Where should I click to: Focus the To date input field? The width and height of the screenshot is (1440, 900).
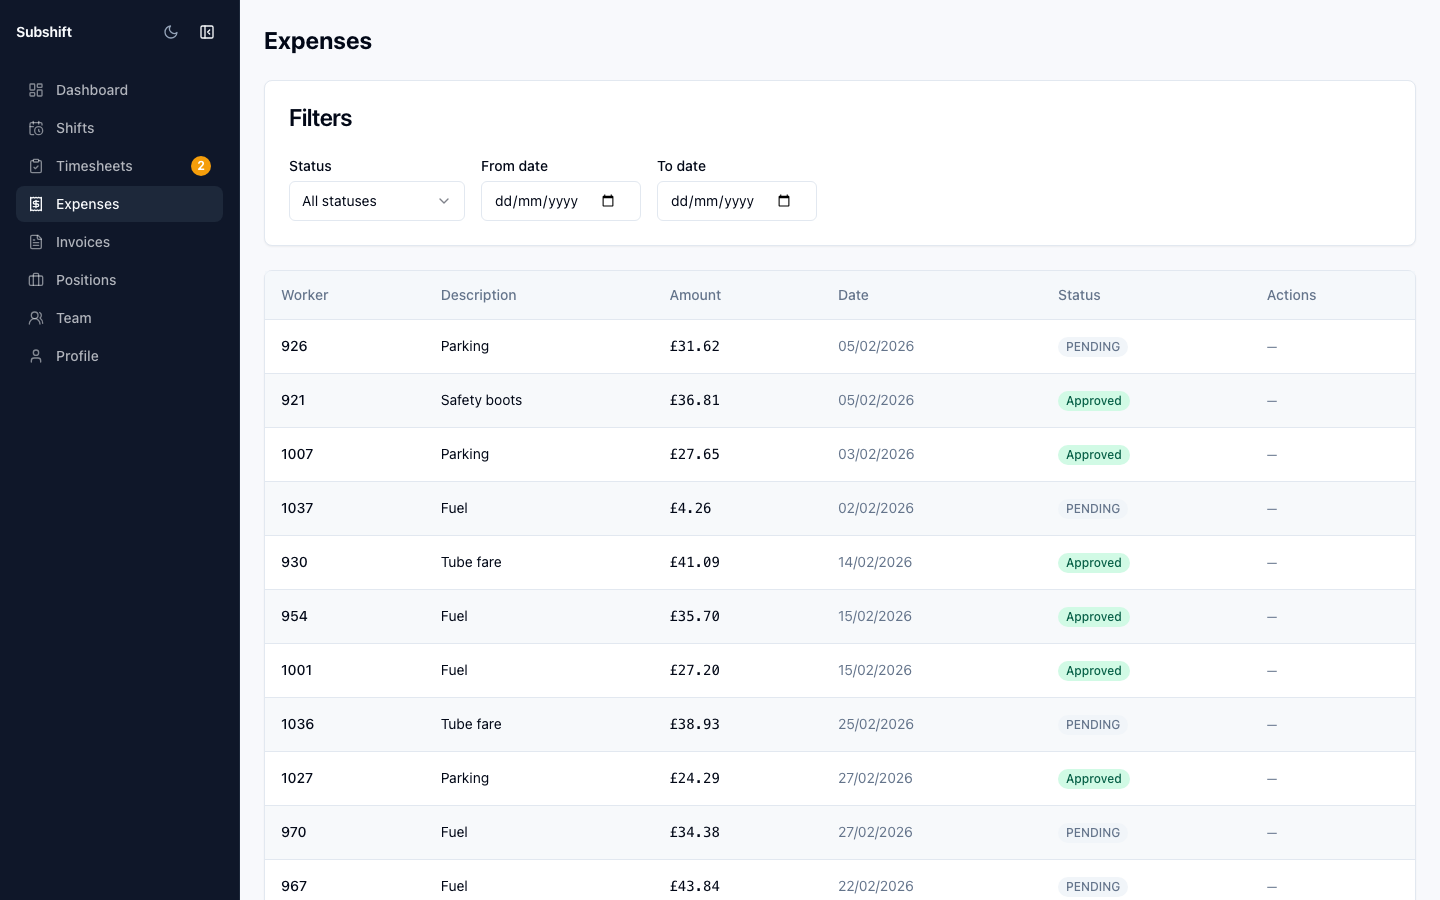[737, 201]
